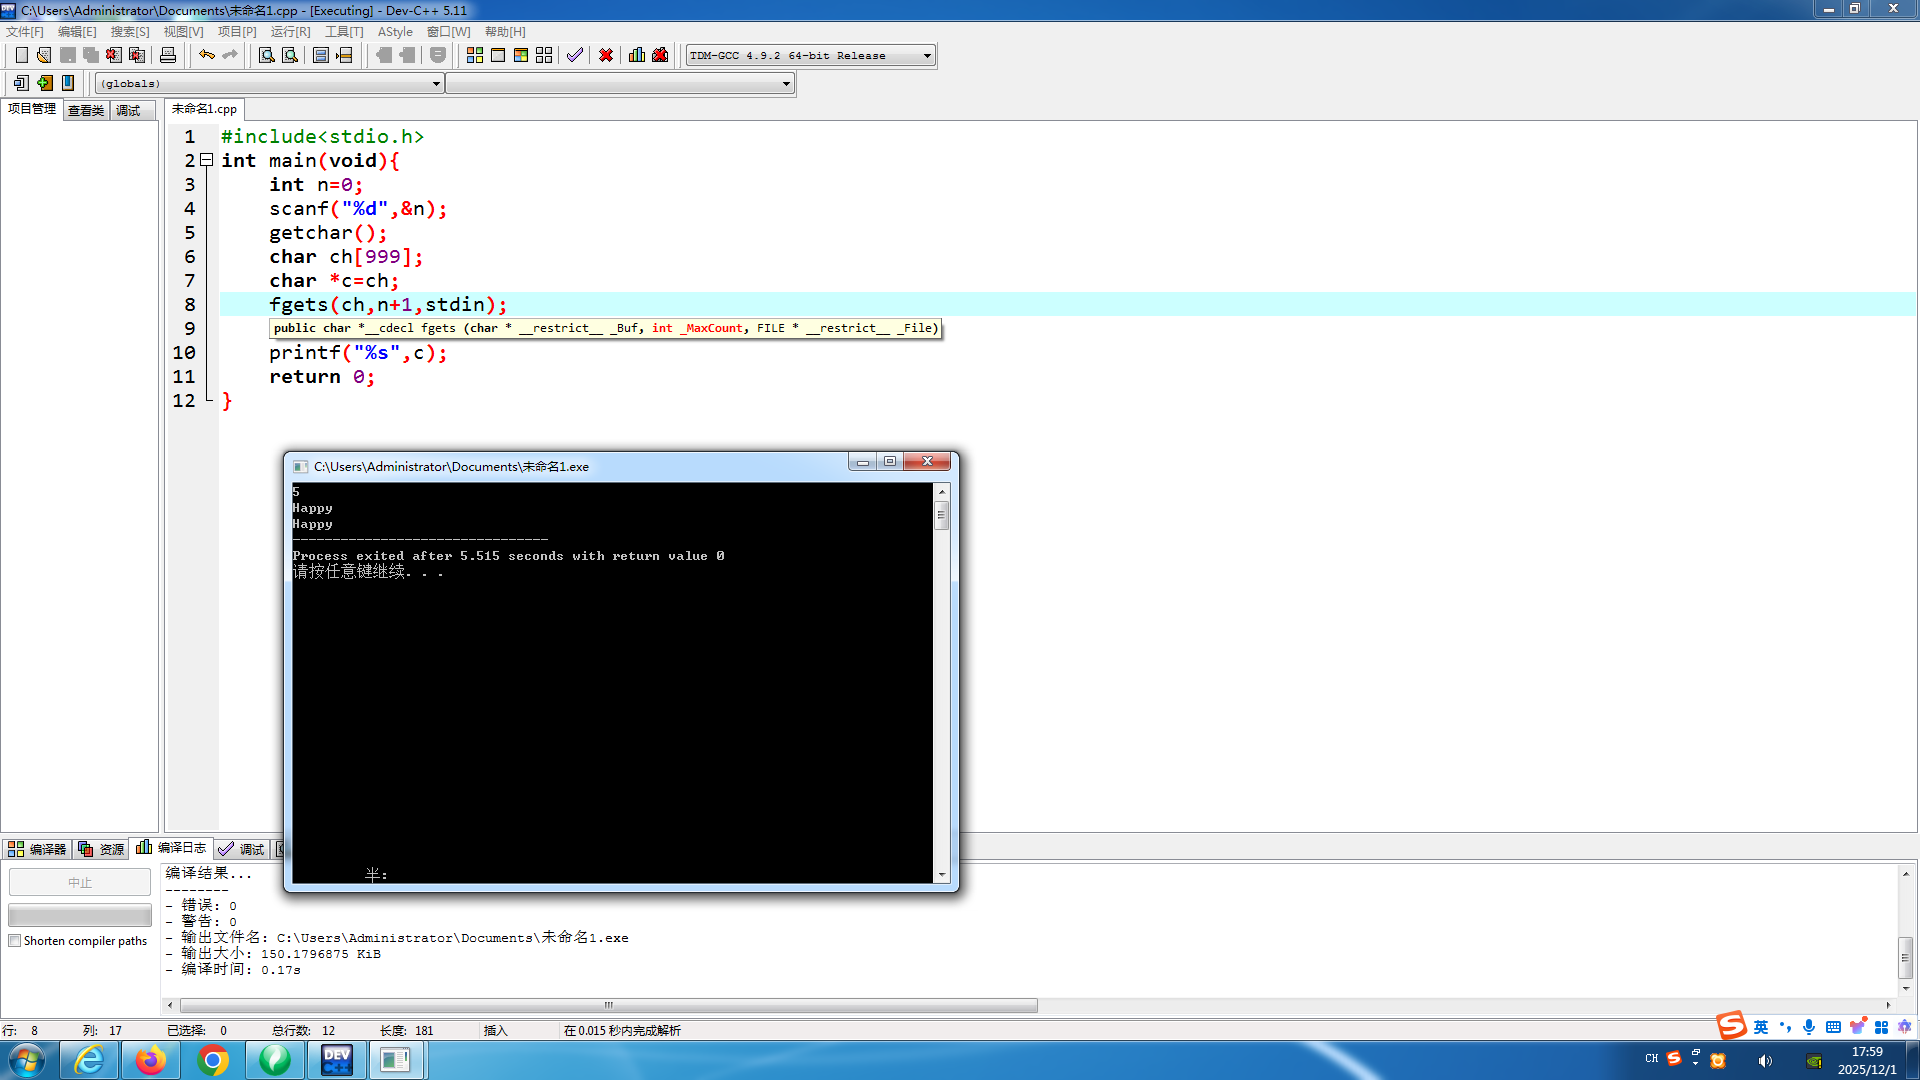
Task: Click the Profile analysis bar chart icon
Action: click(x=637, y=55)
